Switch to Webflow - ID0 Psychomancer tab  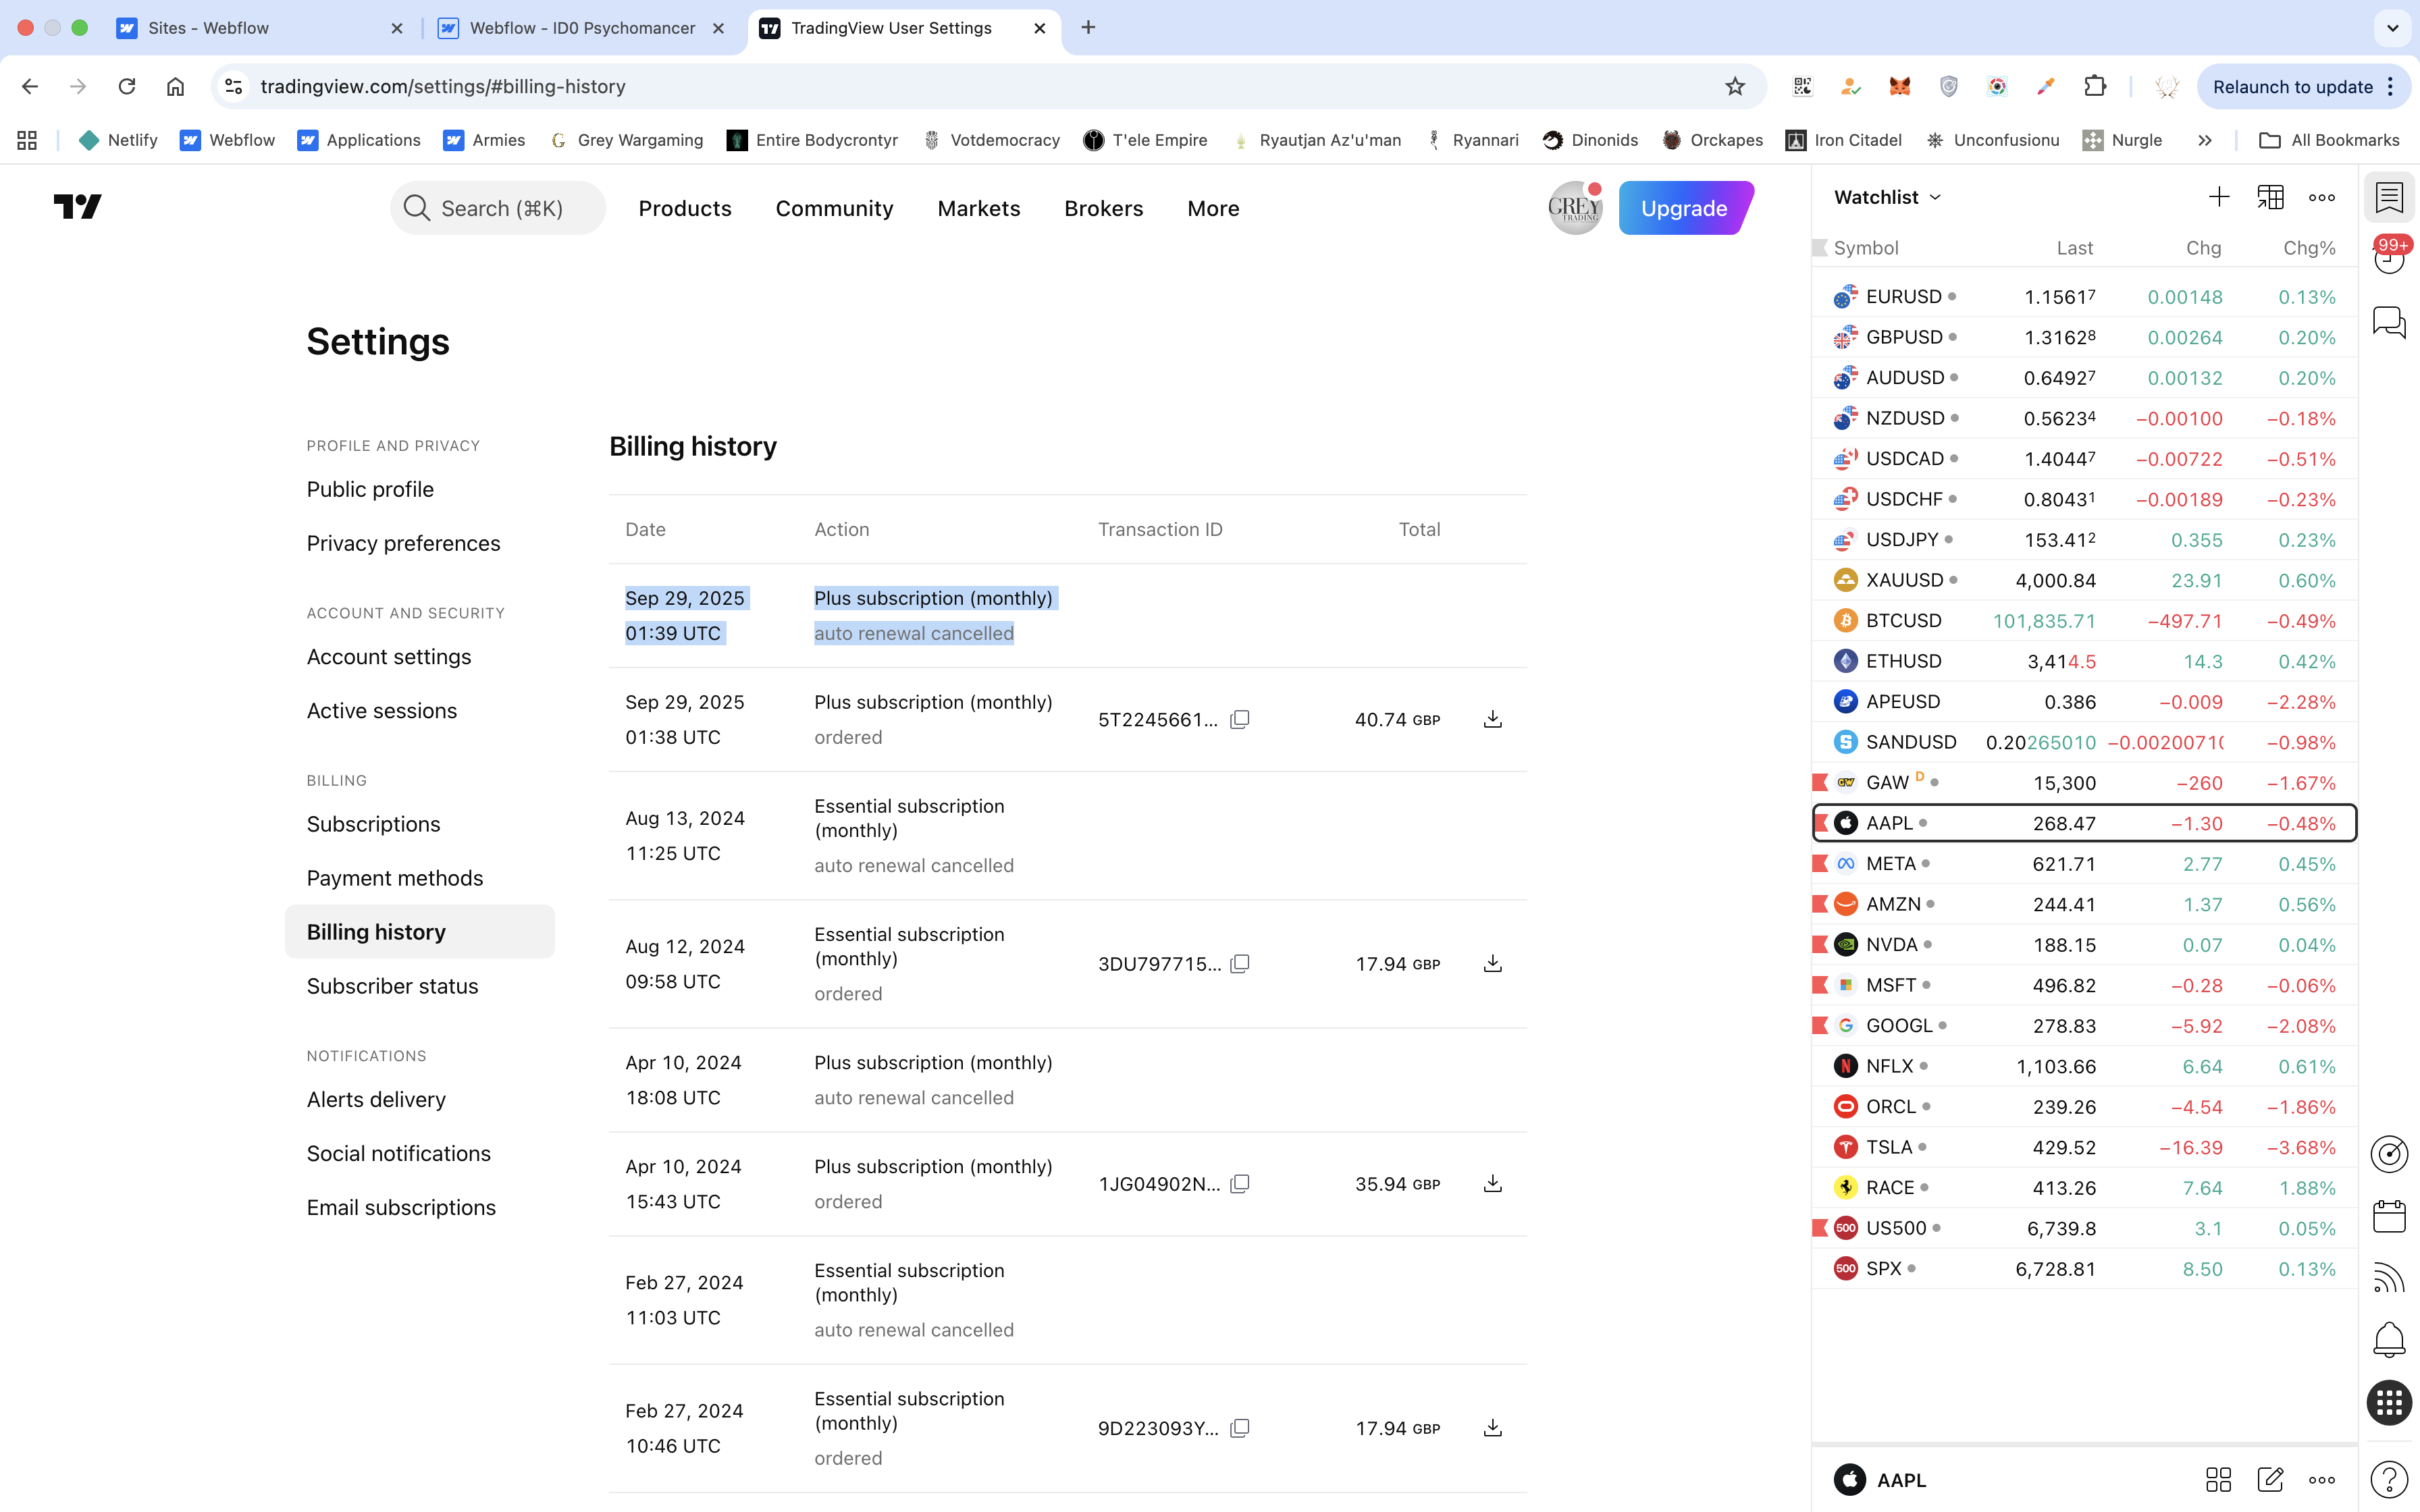pos(581,28)
